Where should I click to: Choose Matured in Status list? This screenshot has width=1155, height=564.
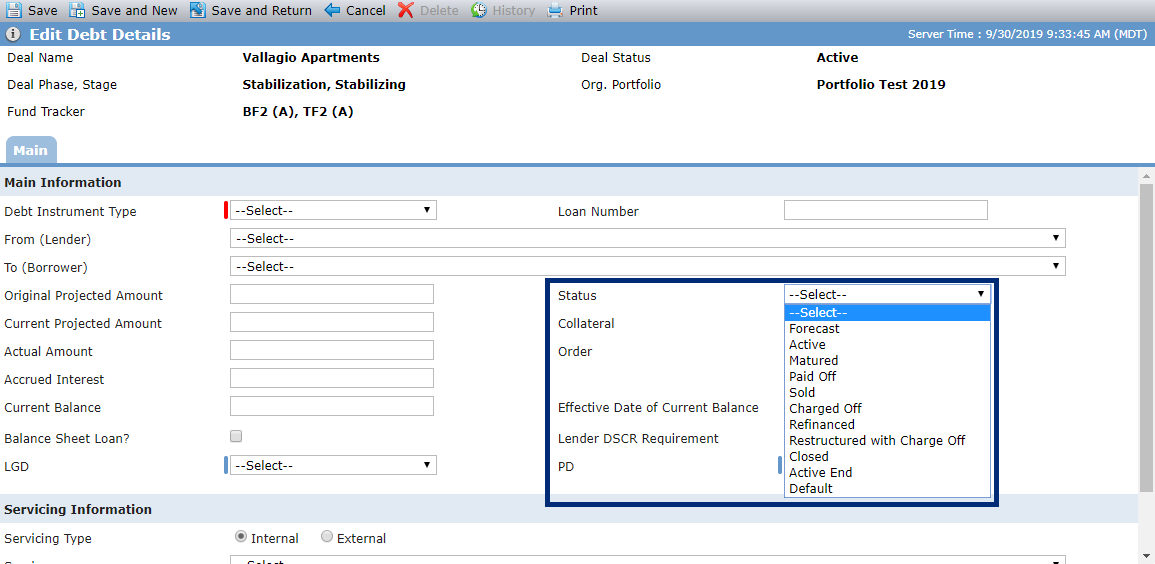click(x=888, y=361)
